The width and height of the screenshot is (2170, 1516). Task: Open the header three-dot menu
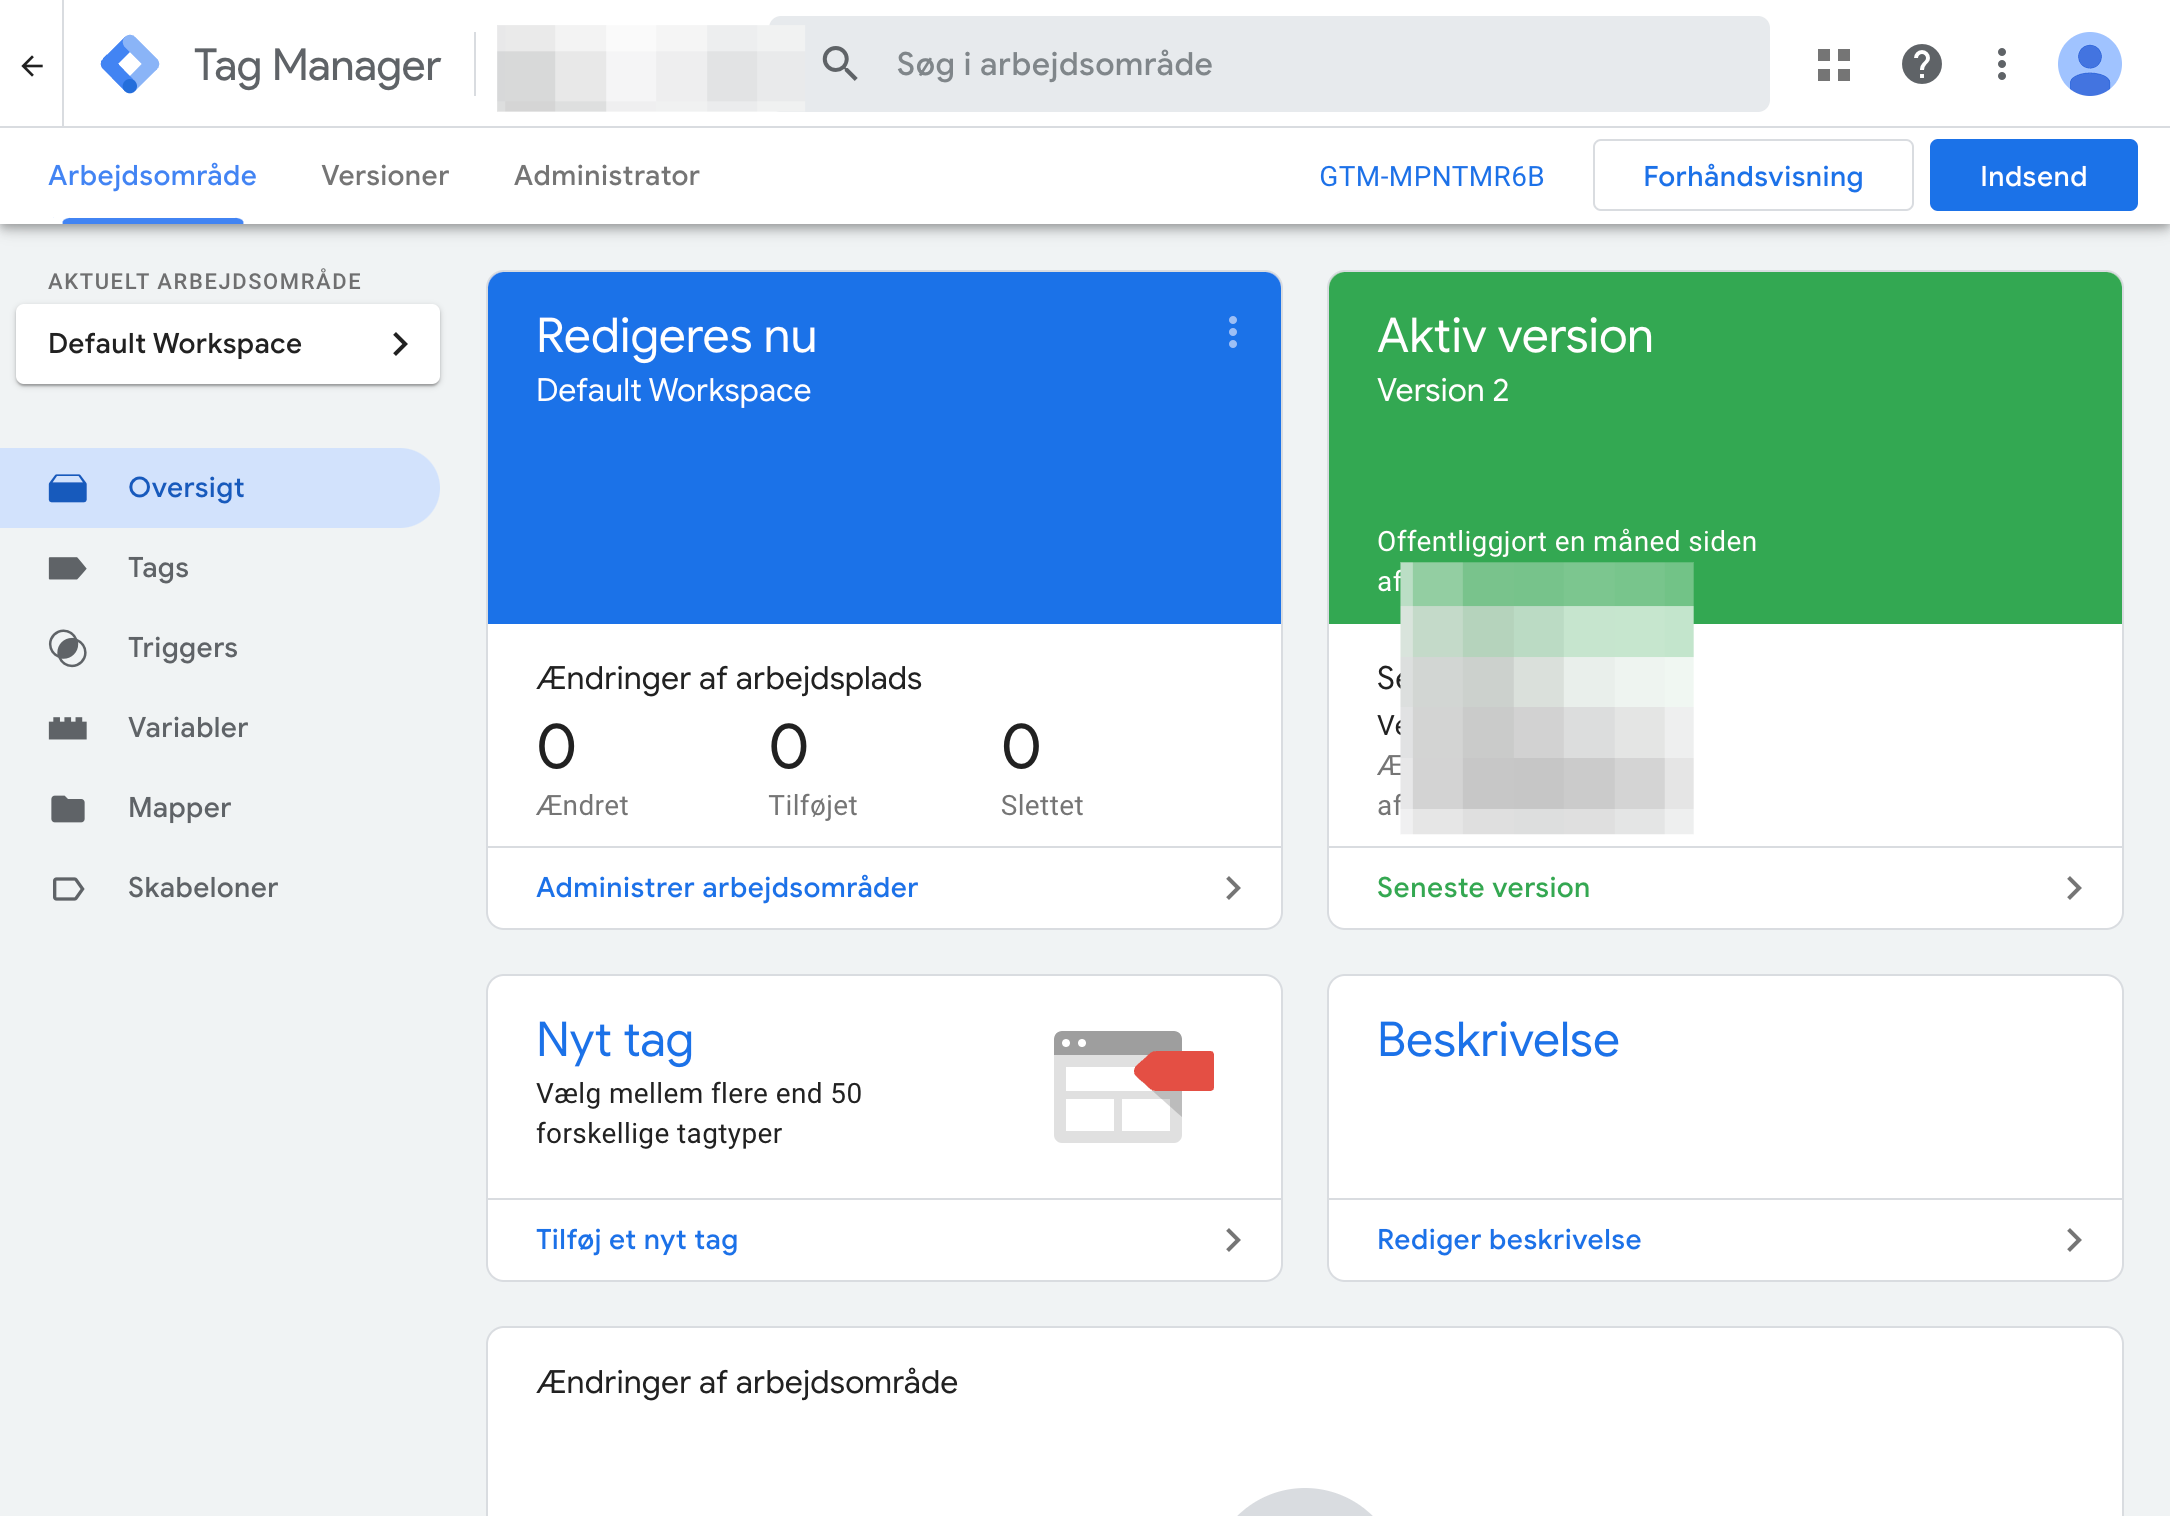(2002, 65)
